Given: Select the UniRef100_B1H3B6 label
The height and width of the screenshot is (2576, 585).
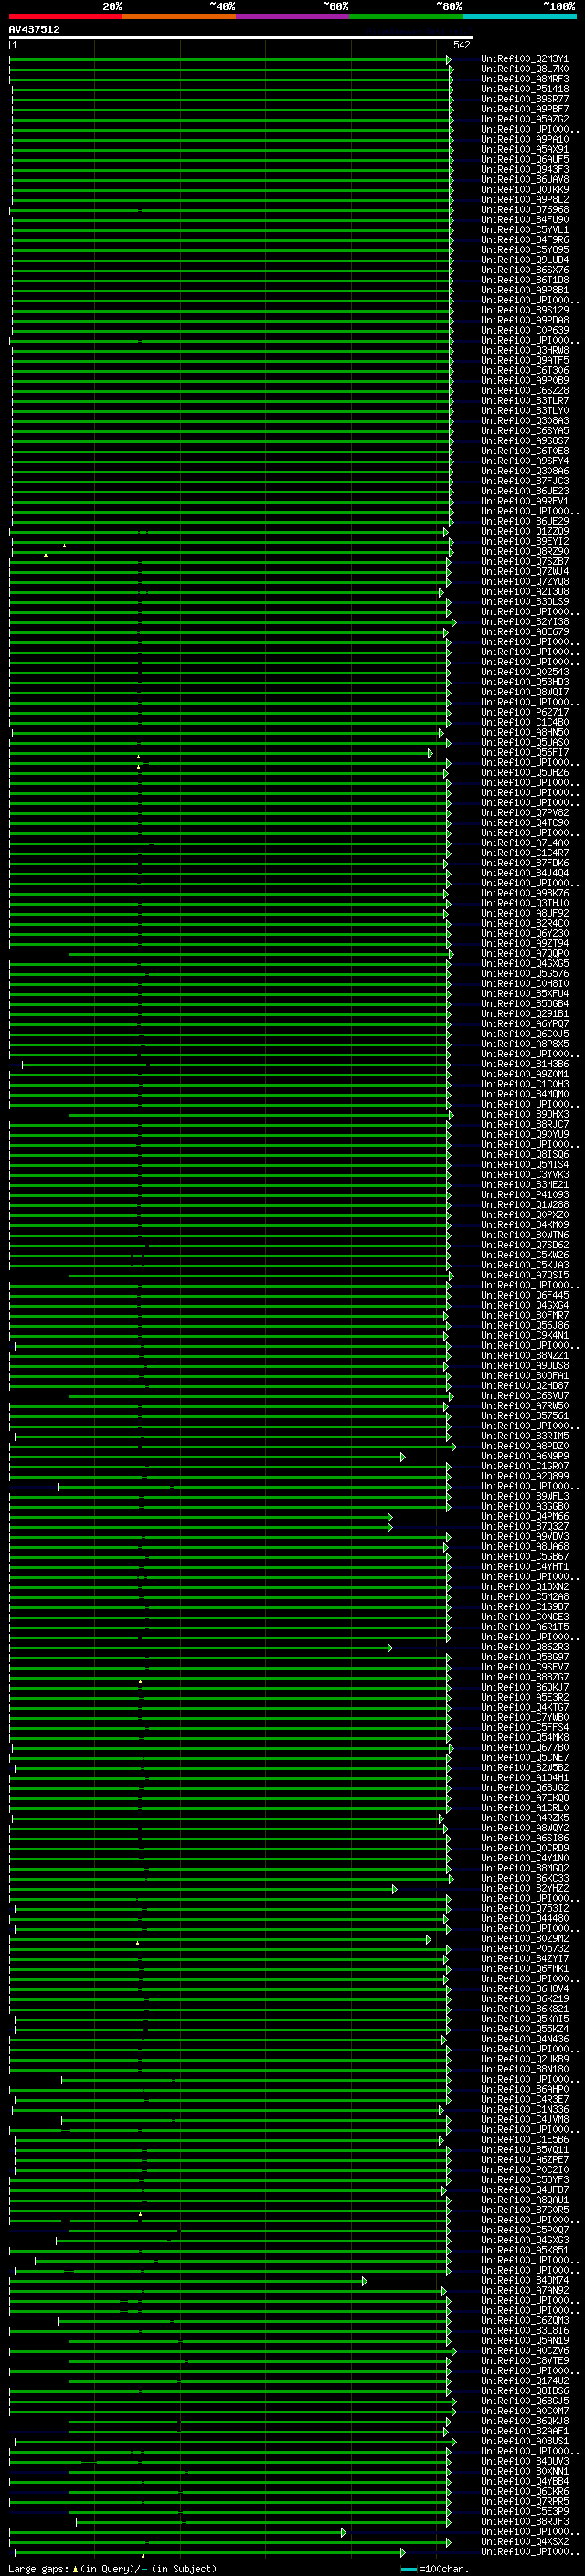Looking at the screenshot, I should pyautogui.click(x=525, y=1064).
